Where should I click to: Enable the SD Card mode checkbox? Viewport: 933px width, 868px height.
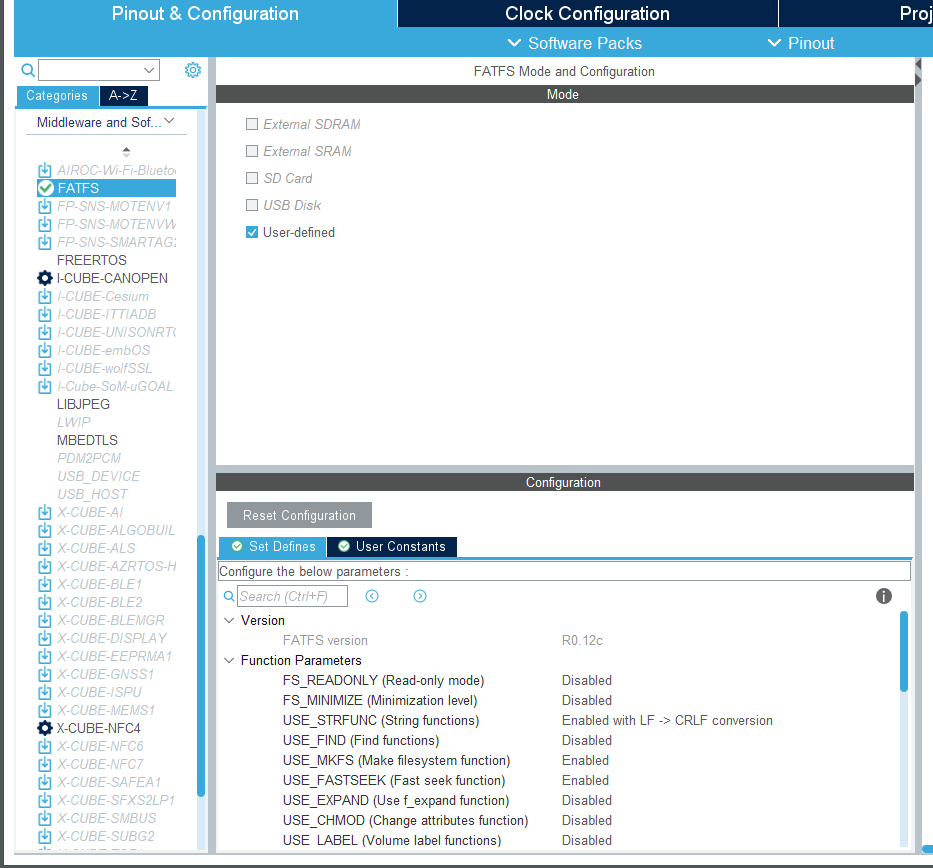point(251,178)
